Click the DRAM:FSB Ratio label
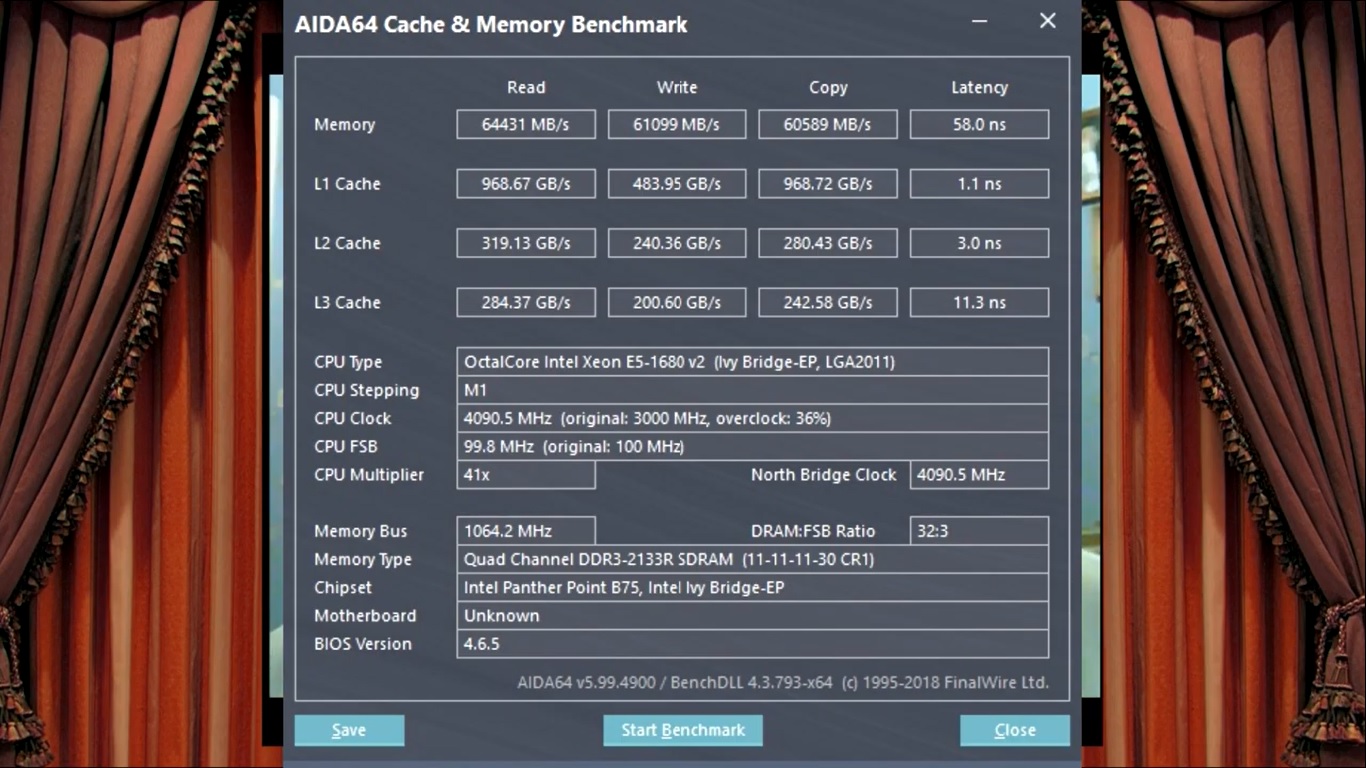 click(x=813, y=531)
